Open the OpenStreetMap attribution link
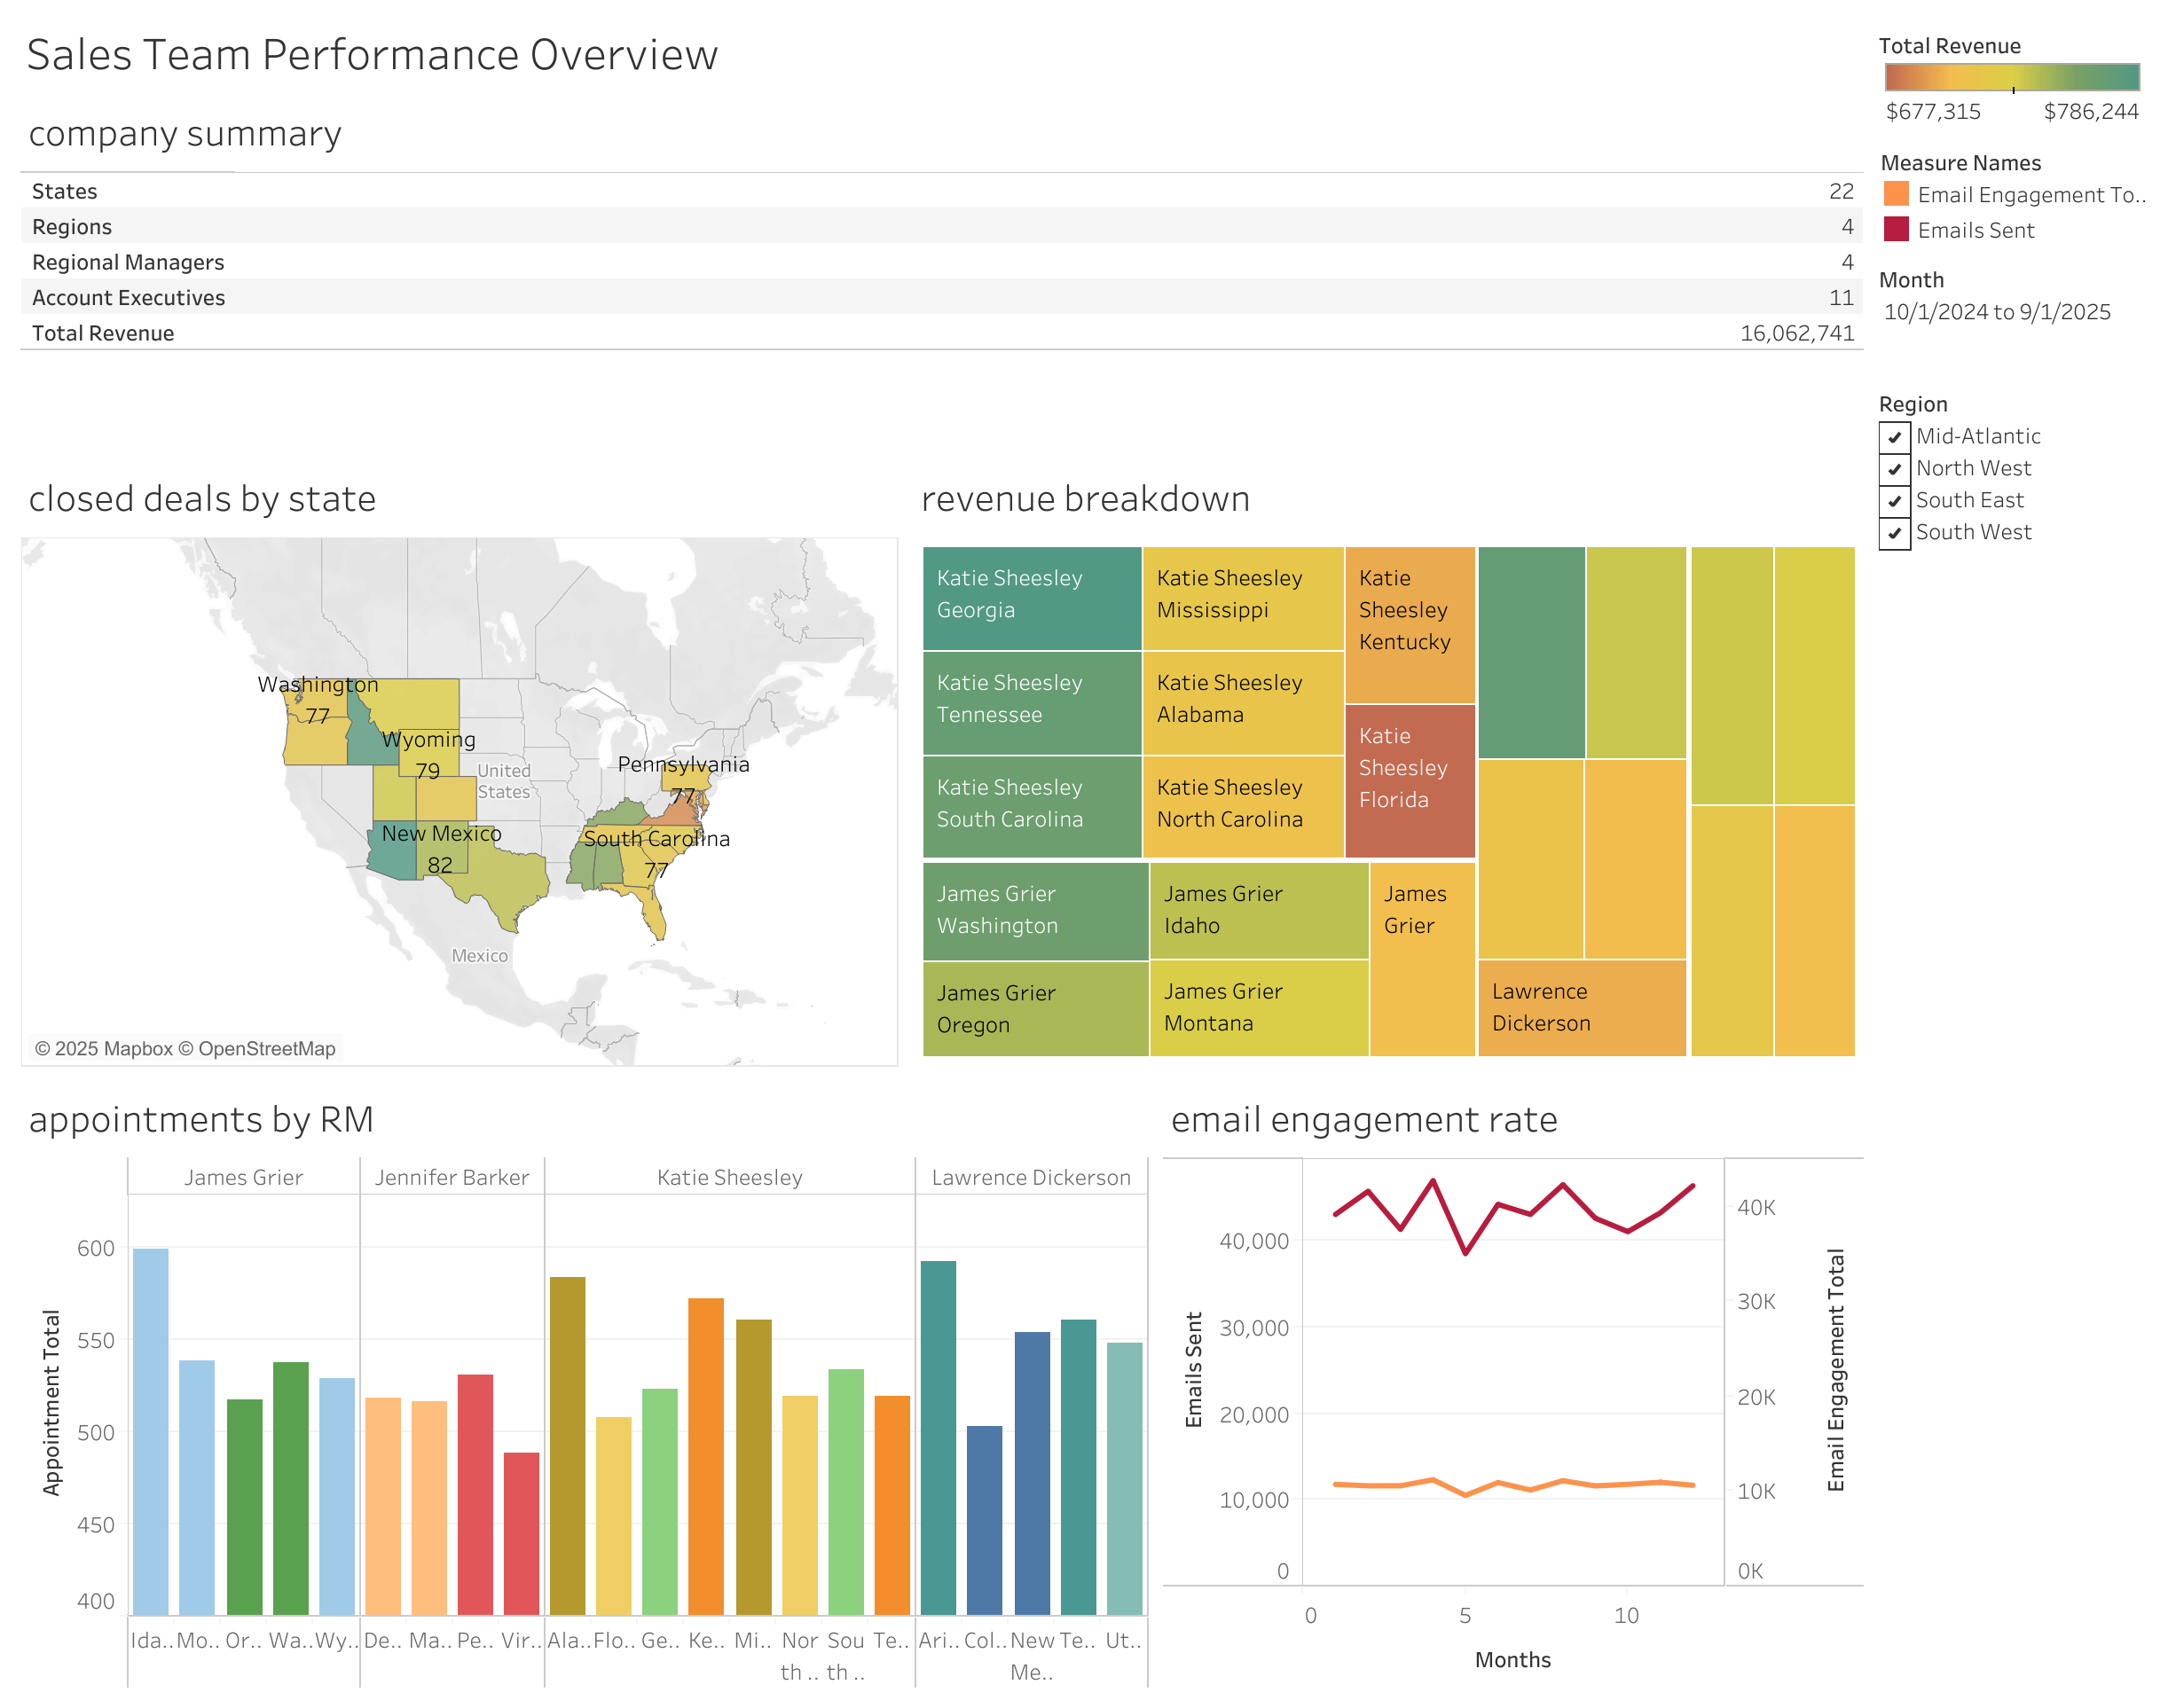This screenshot has height=1708, width=2168. 266,1048
